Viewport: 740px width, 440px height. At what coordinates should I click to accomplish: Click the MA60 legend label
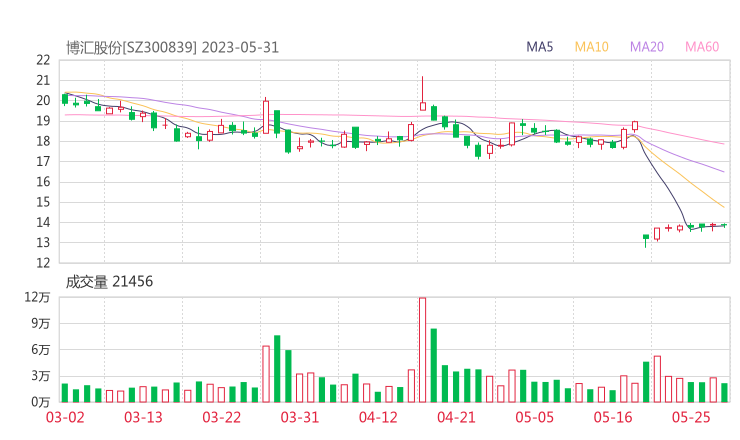[x=702, y=47]
